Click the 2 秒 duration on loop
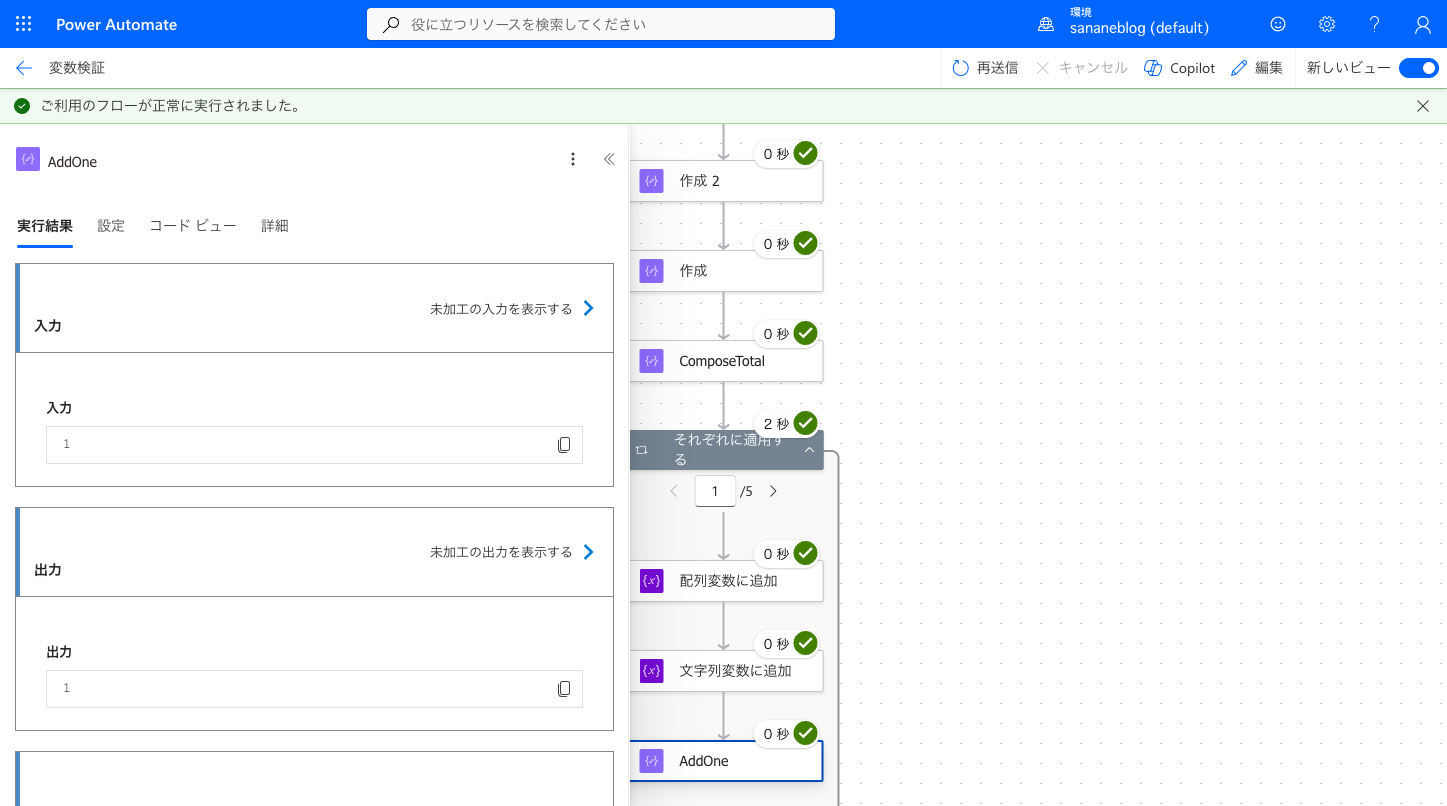This screenshot has height=806, width=1447. click(x=776, y=424)
